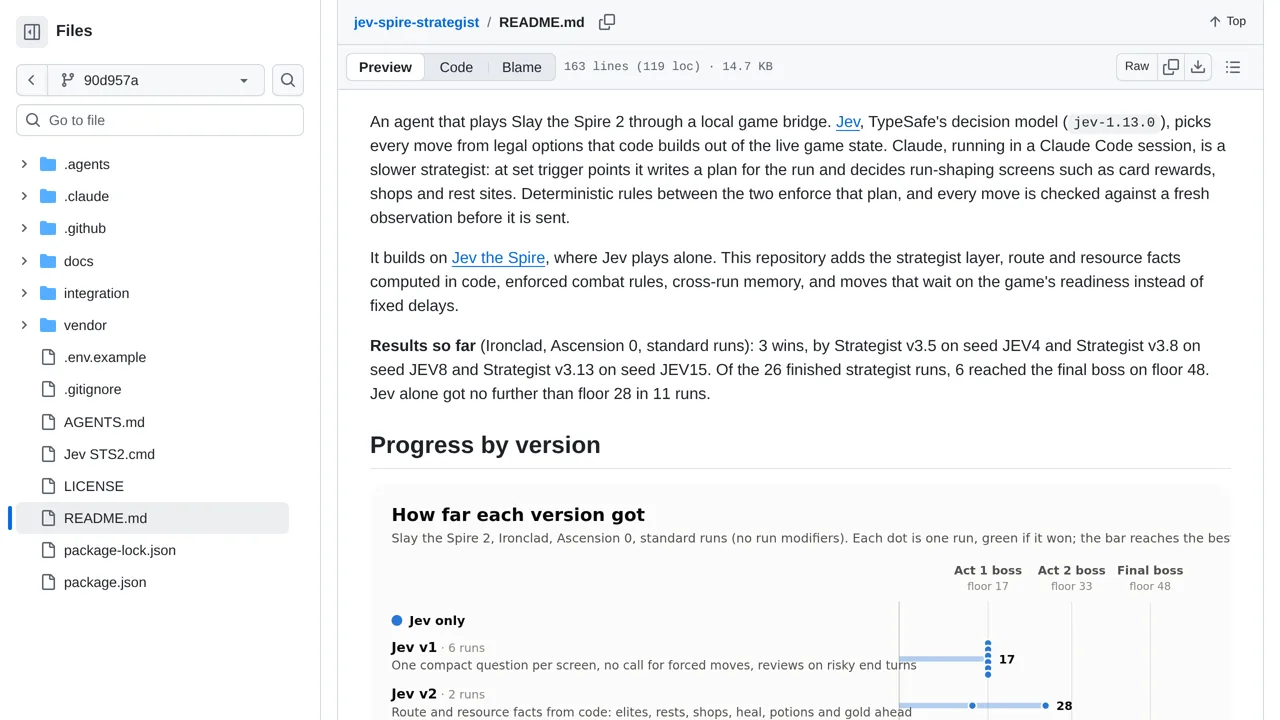Viewport: 1280px width, 720px height.
Task: Click the vendor folder icon
Action: (x=48, y=325)
